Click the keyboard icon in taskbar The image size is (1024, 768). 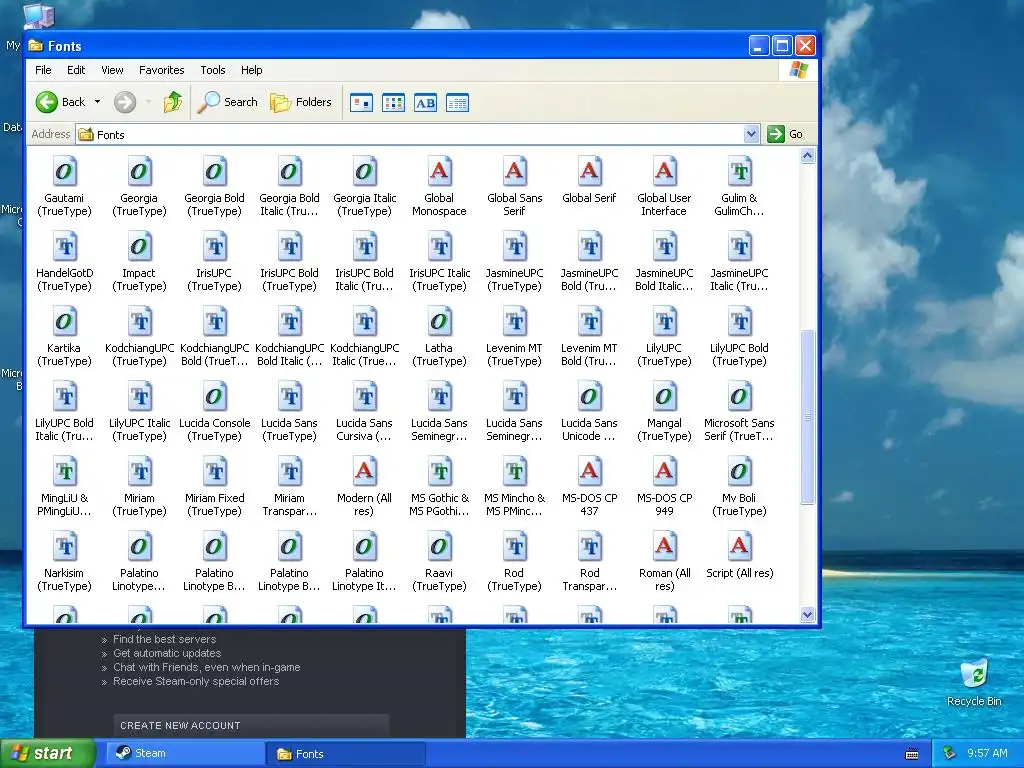tap(912, 754)
